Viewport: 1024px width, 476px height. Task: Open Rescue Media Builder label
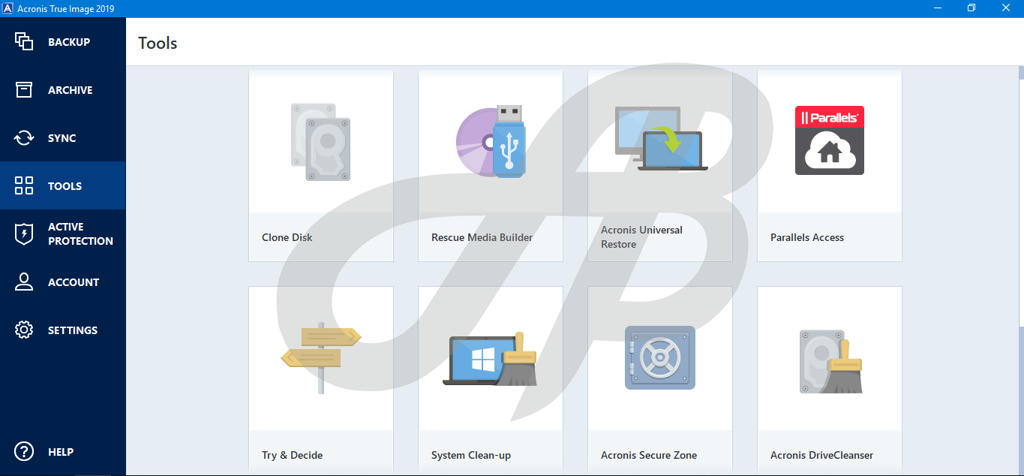pyautogui.click(x=482, y=238)
